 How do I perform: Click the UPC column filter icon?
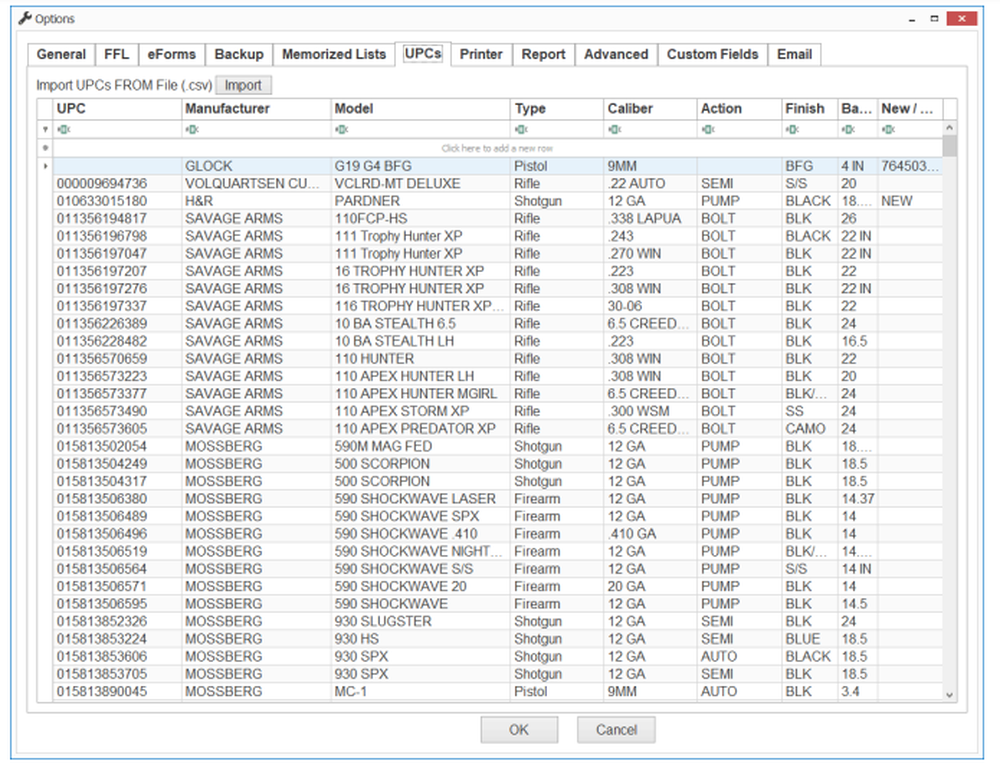[x=63, y=129]
